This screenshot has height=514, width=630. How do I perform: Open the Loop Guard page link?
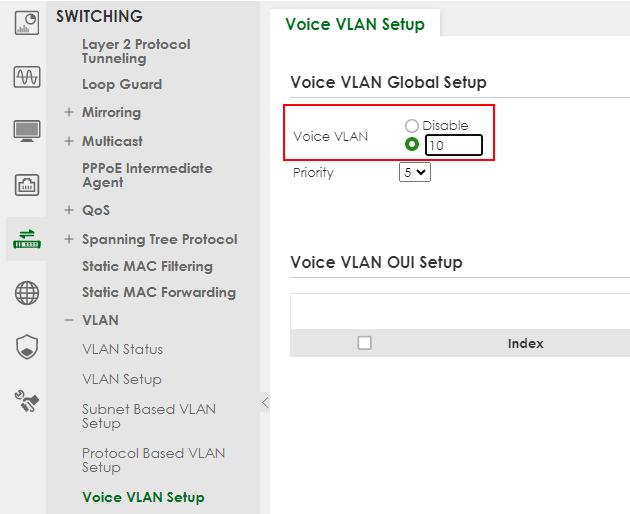(x=122, y=84)
